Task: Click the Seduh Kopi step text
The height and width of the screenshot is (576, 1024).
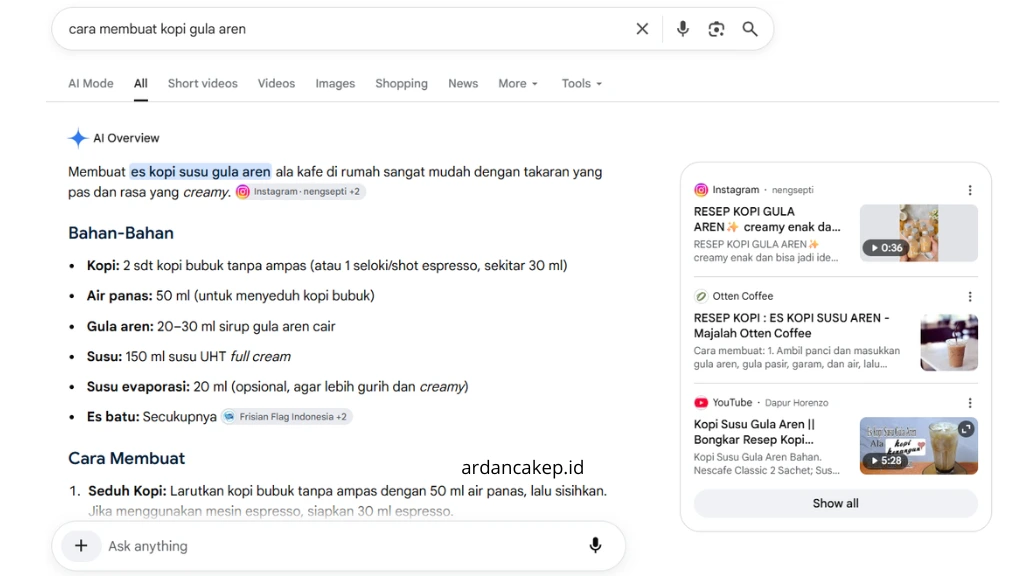Action: (347, 500)
